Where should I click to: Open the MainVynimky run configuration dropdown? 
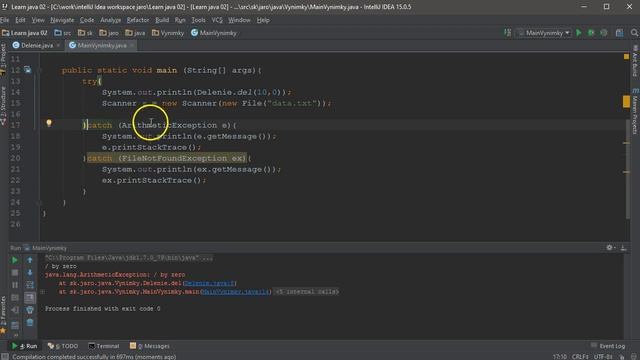pos(544,33)
